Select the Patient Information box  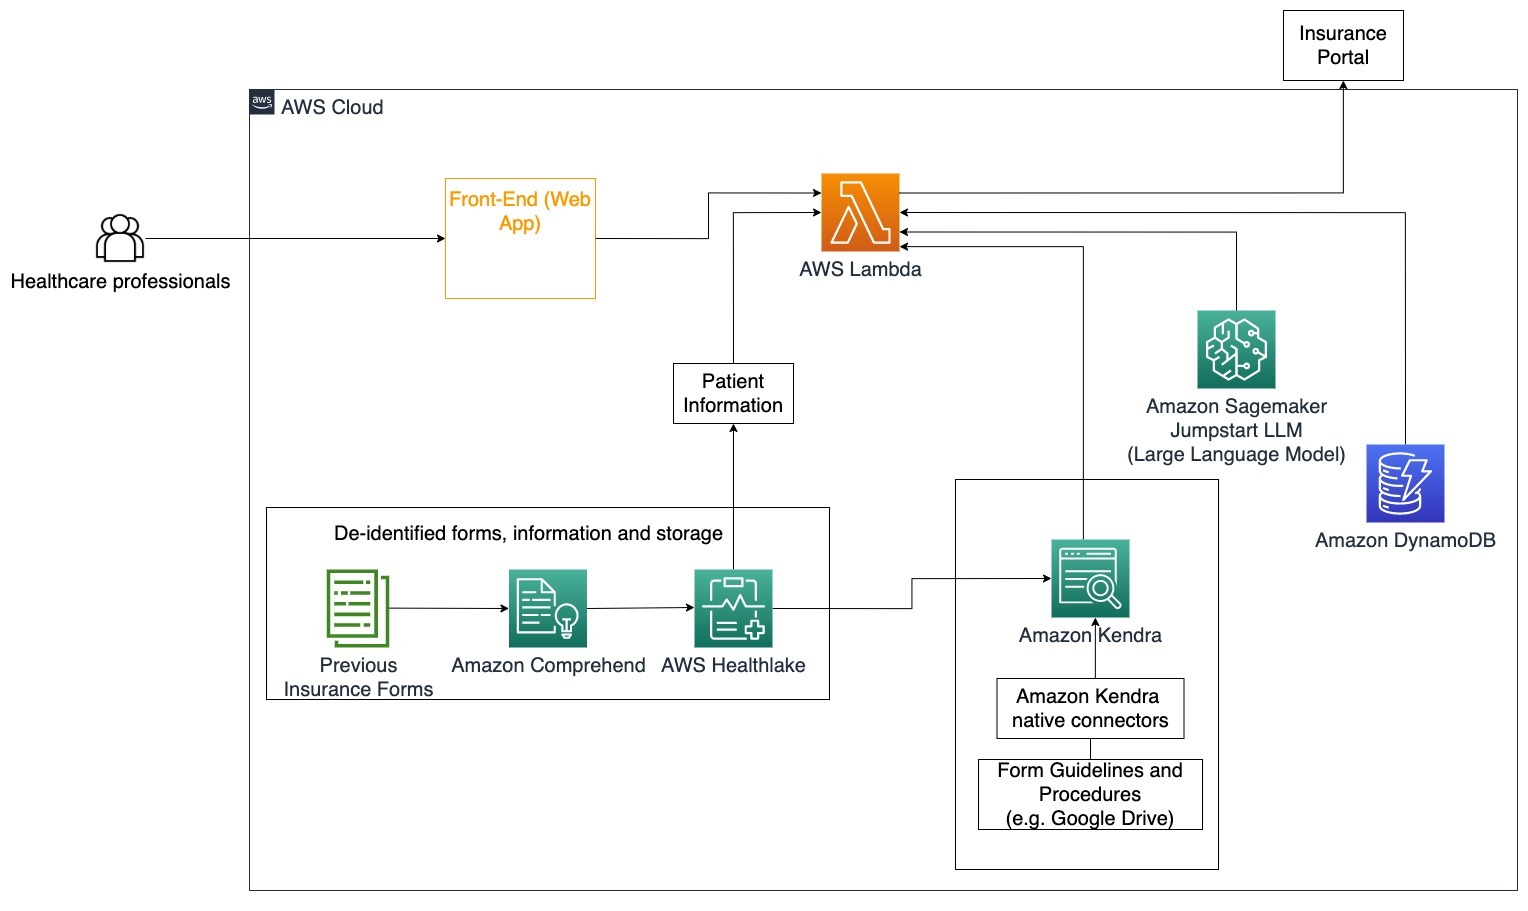(x=733, y=393)
